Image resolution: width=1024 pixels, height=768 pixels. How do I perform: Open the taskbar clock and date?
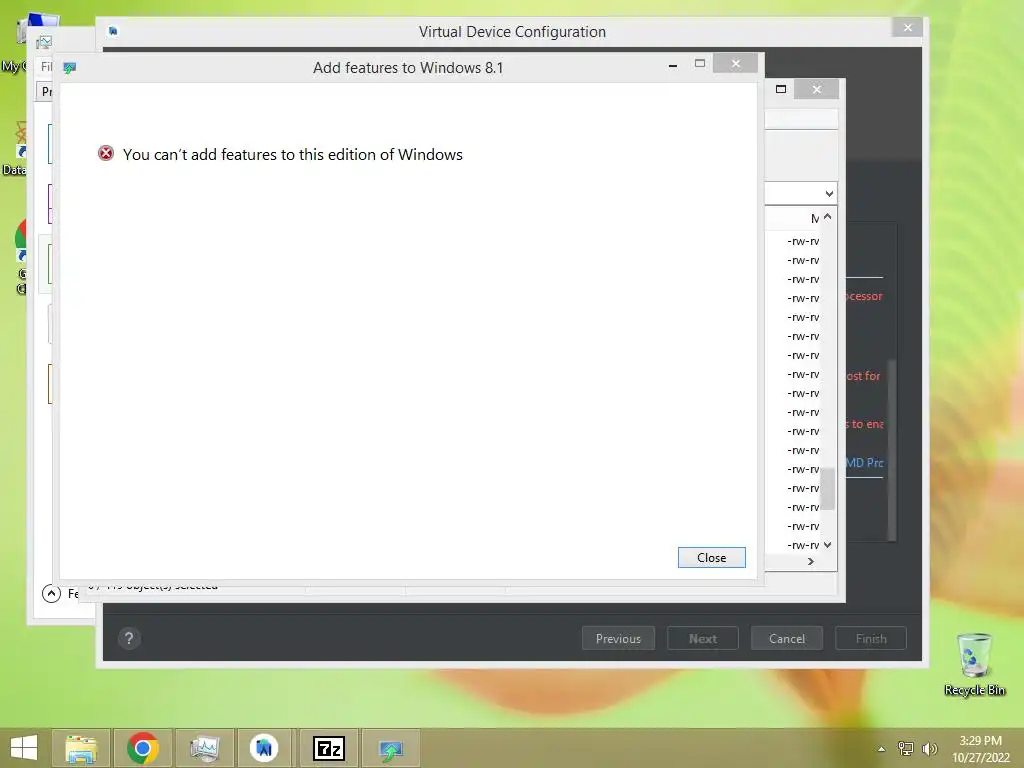[x=980, y=749]
